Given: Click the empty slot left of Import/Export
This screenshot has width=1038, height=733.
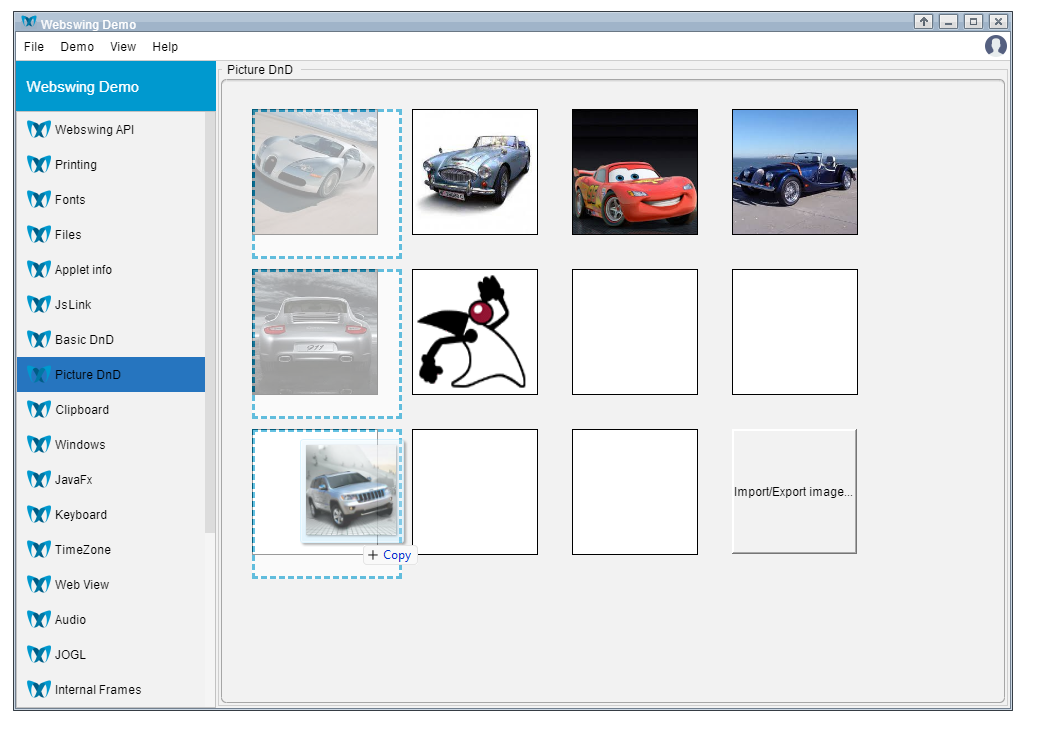Looking at the screenshot, I should (635, 492).
